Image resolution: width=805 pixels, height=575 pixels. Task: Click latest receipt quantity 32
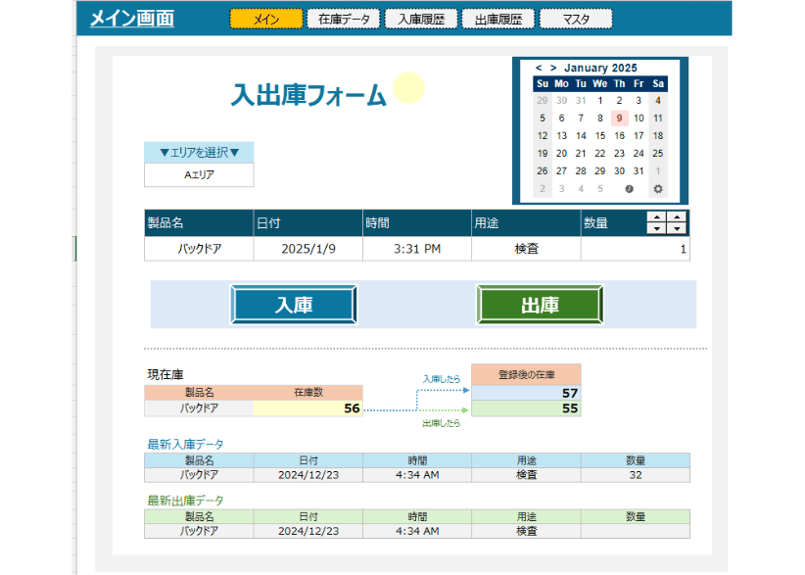tap(635, 475)
